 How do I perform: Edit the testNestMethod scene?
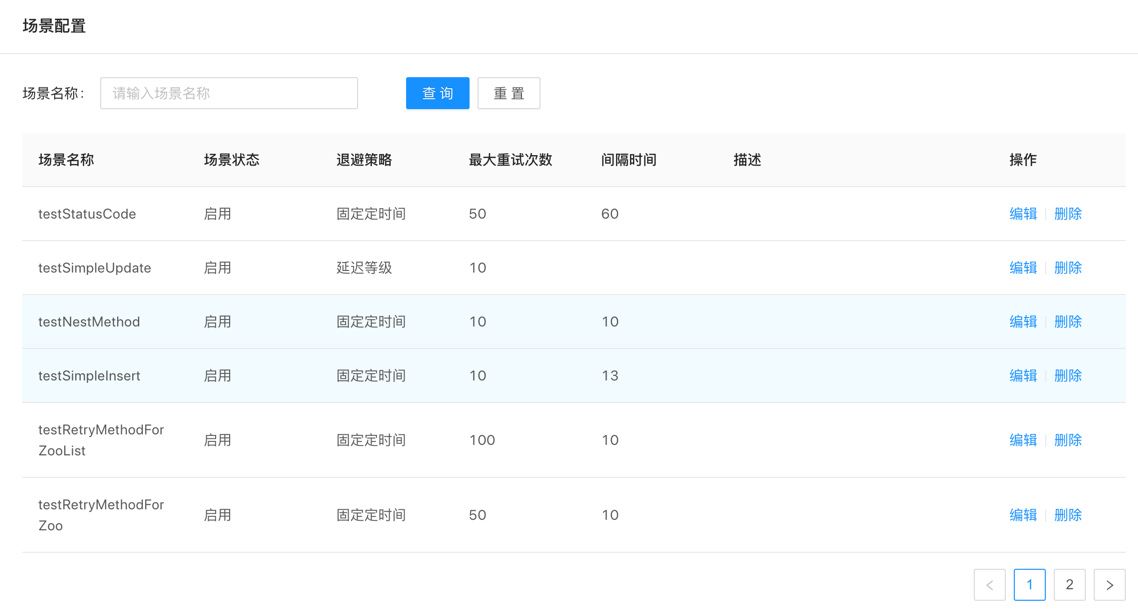click(x=1022, y=322)
